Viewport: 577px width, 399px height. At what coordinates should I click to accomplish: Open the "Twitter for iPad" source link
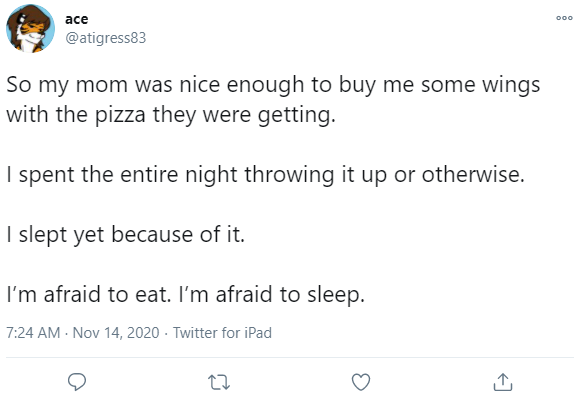click(x=222, y=333)
